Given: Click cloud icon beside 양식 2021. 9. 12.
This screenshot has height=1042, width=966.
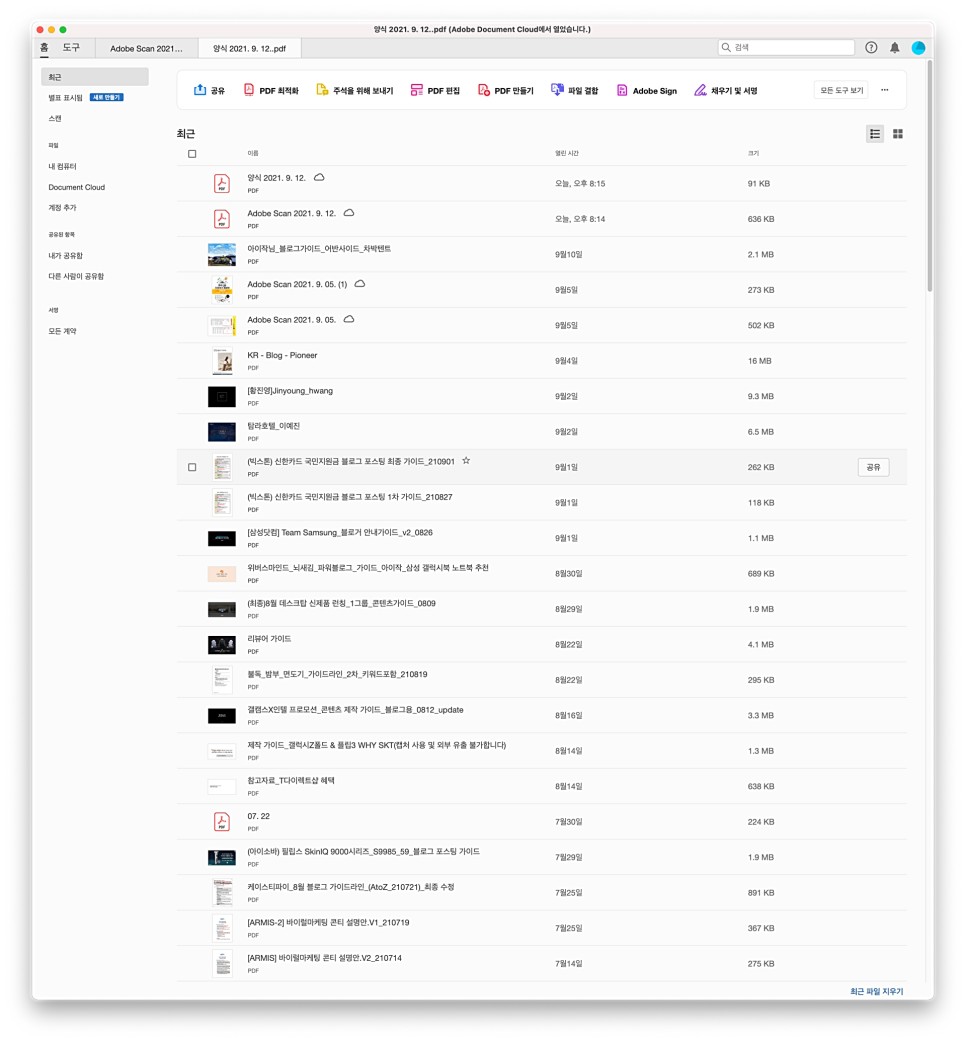Looking at the screenshot, I should (x=319, y=177).
